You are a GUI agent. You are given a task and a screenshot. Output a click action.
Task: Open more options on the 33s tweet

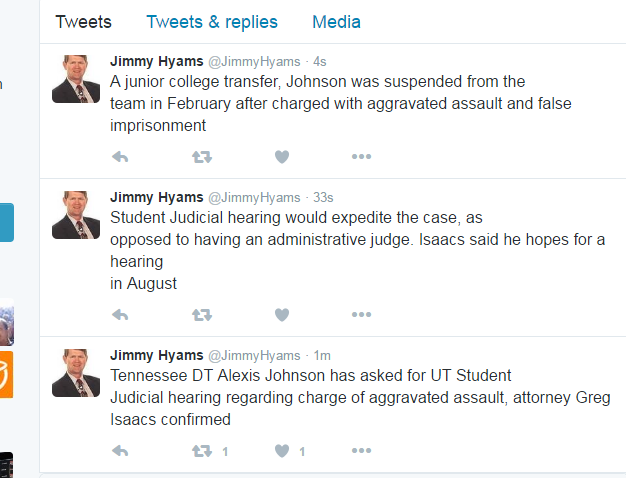(x=361, y=315)
